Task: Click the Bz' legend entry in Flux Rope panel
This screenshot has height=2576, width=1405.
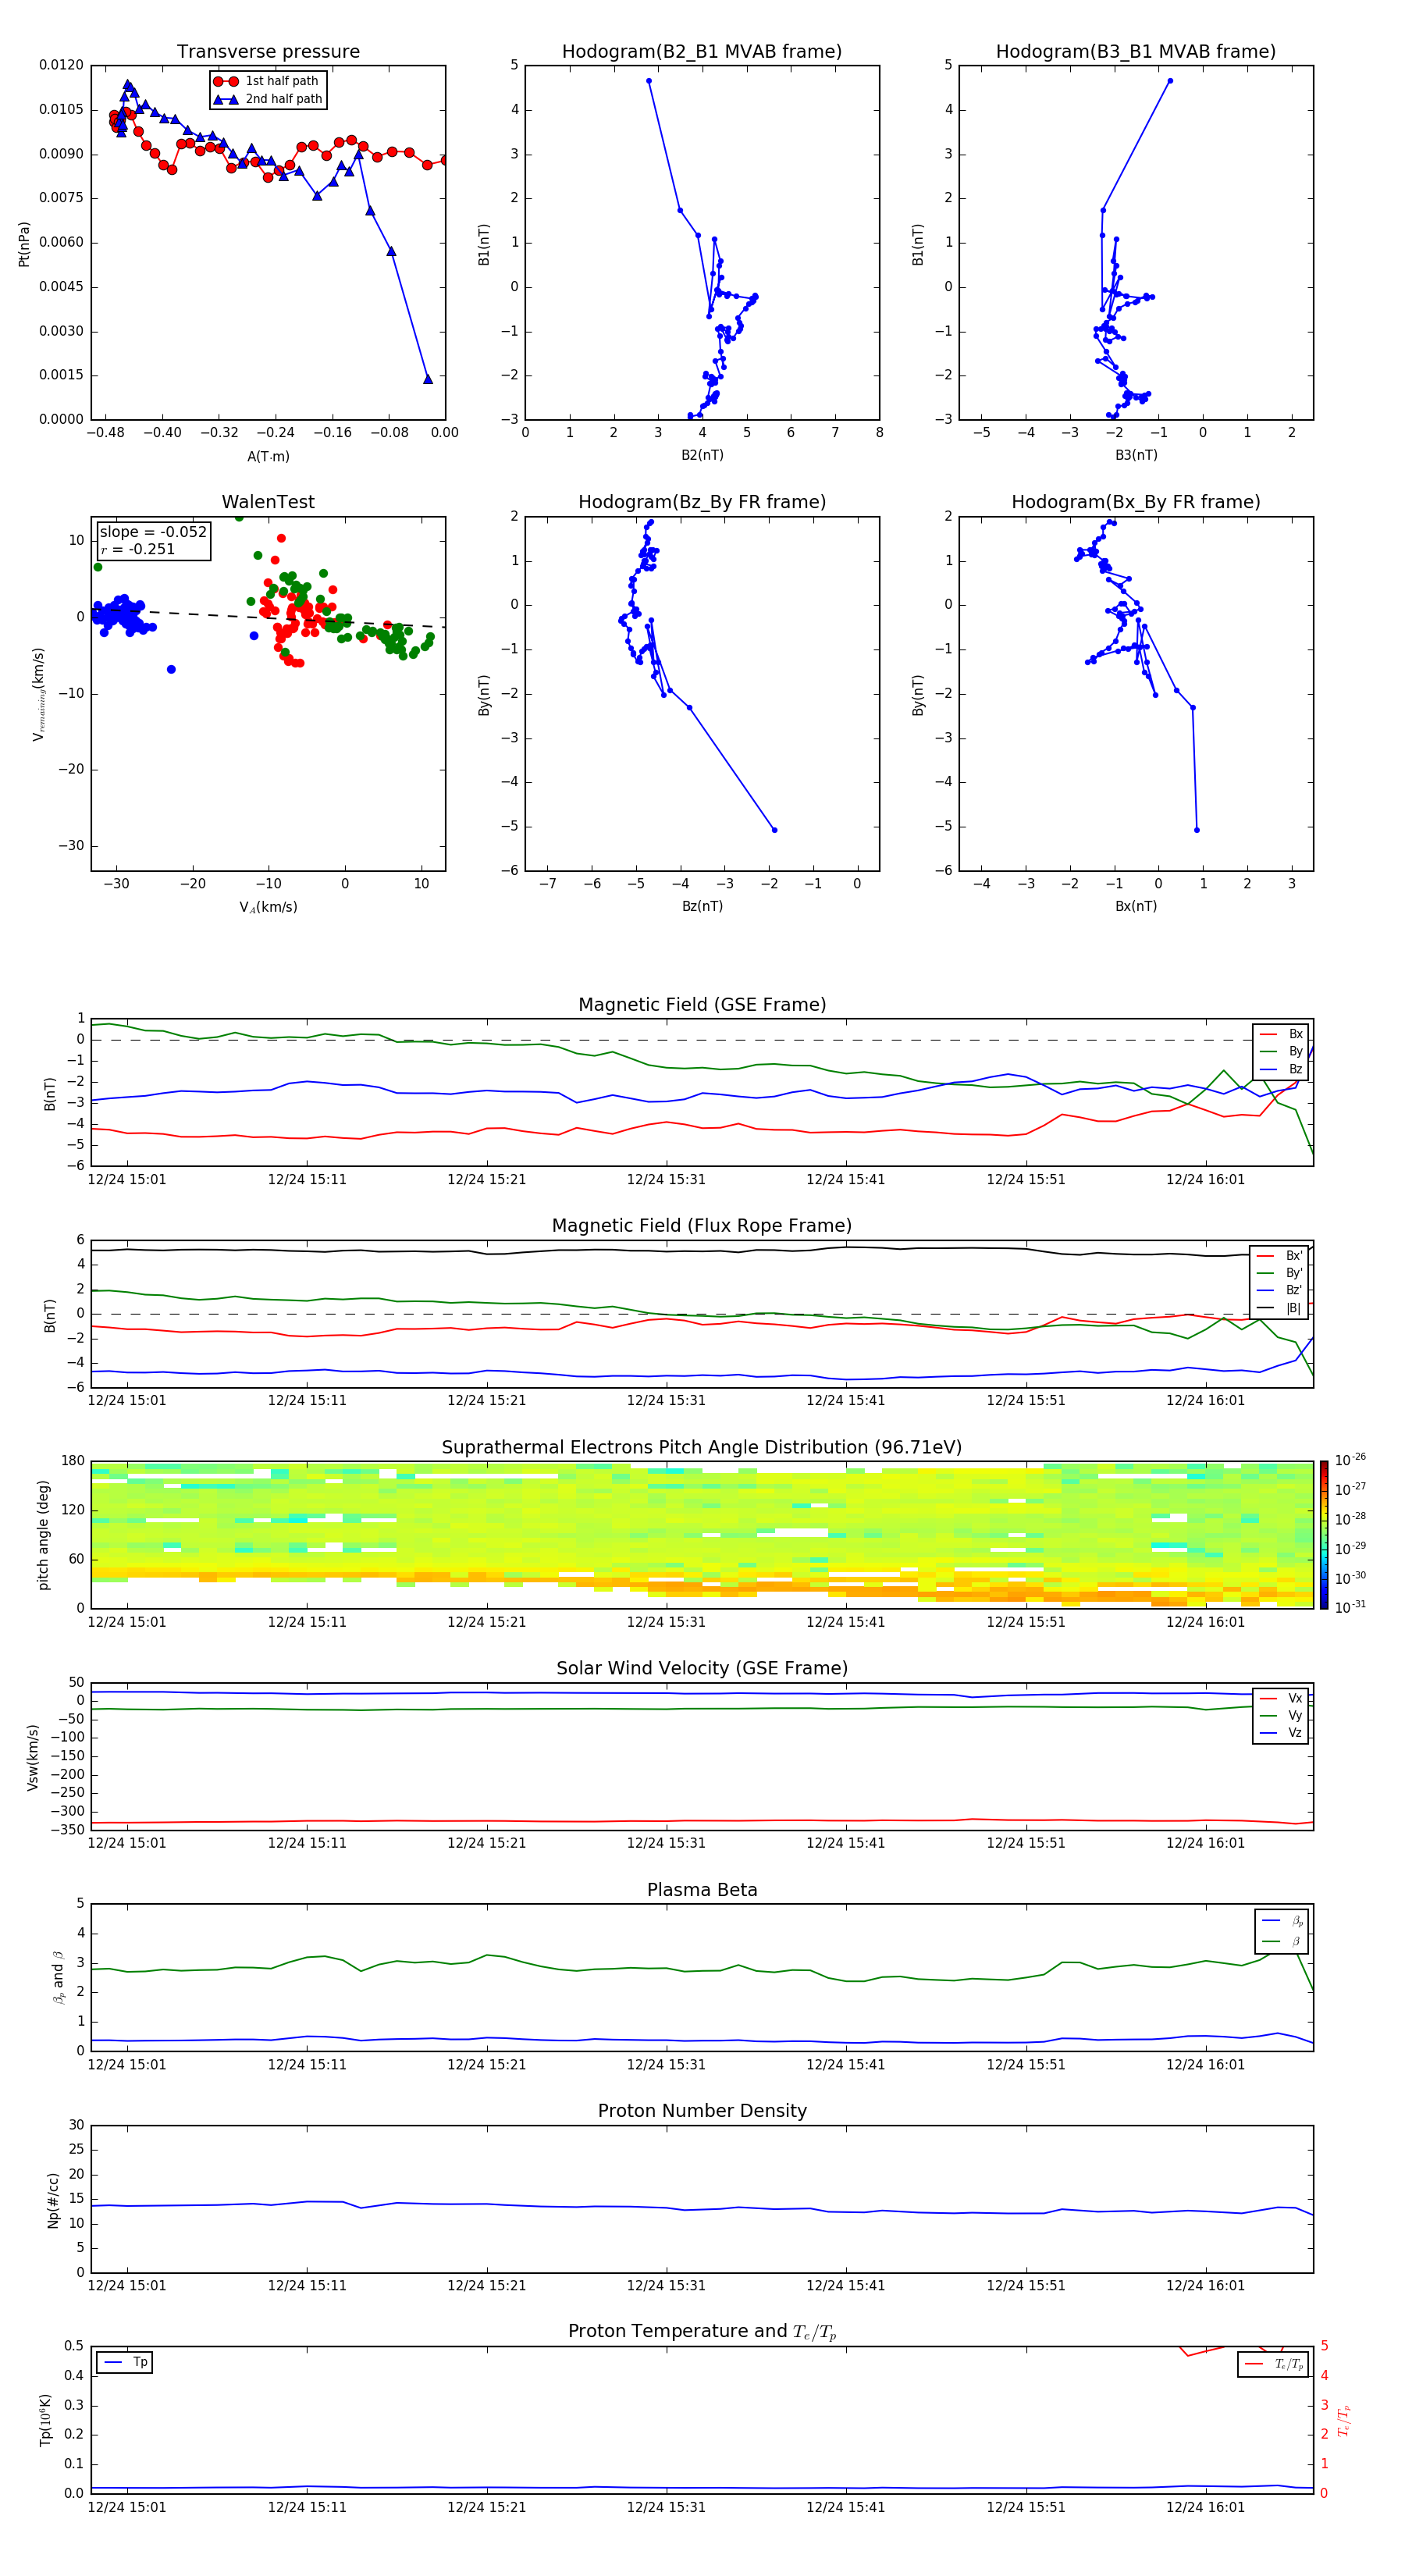Action: pos(1280,1291)
